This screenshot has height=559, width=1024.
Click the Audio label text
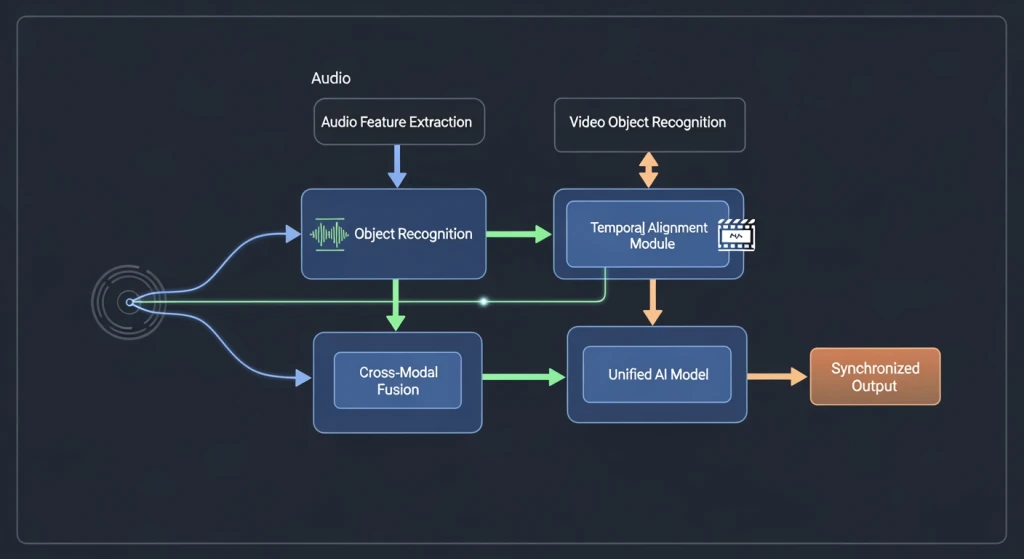[331, 78]
